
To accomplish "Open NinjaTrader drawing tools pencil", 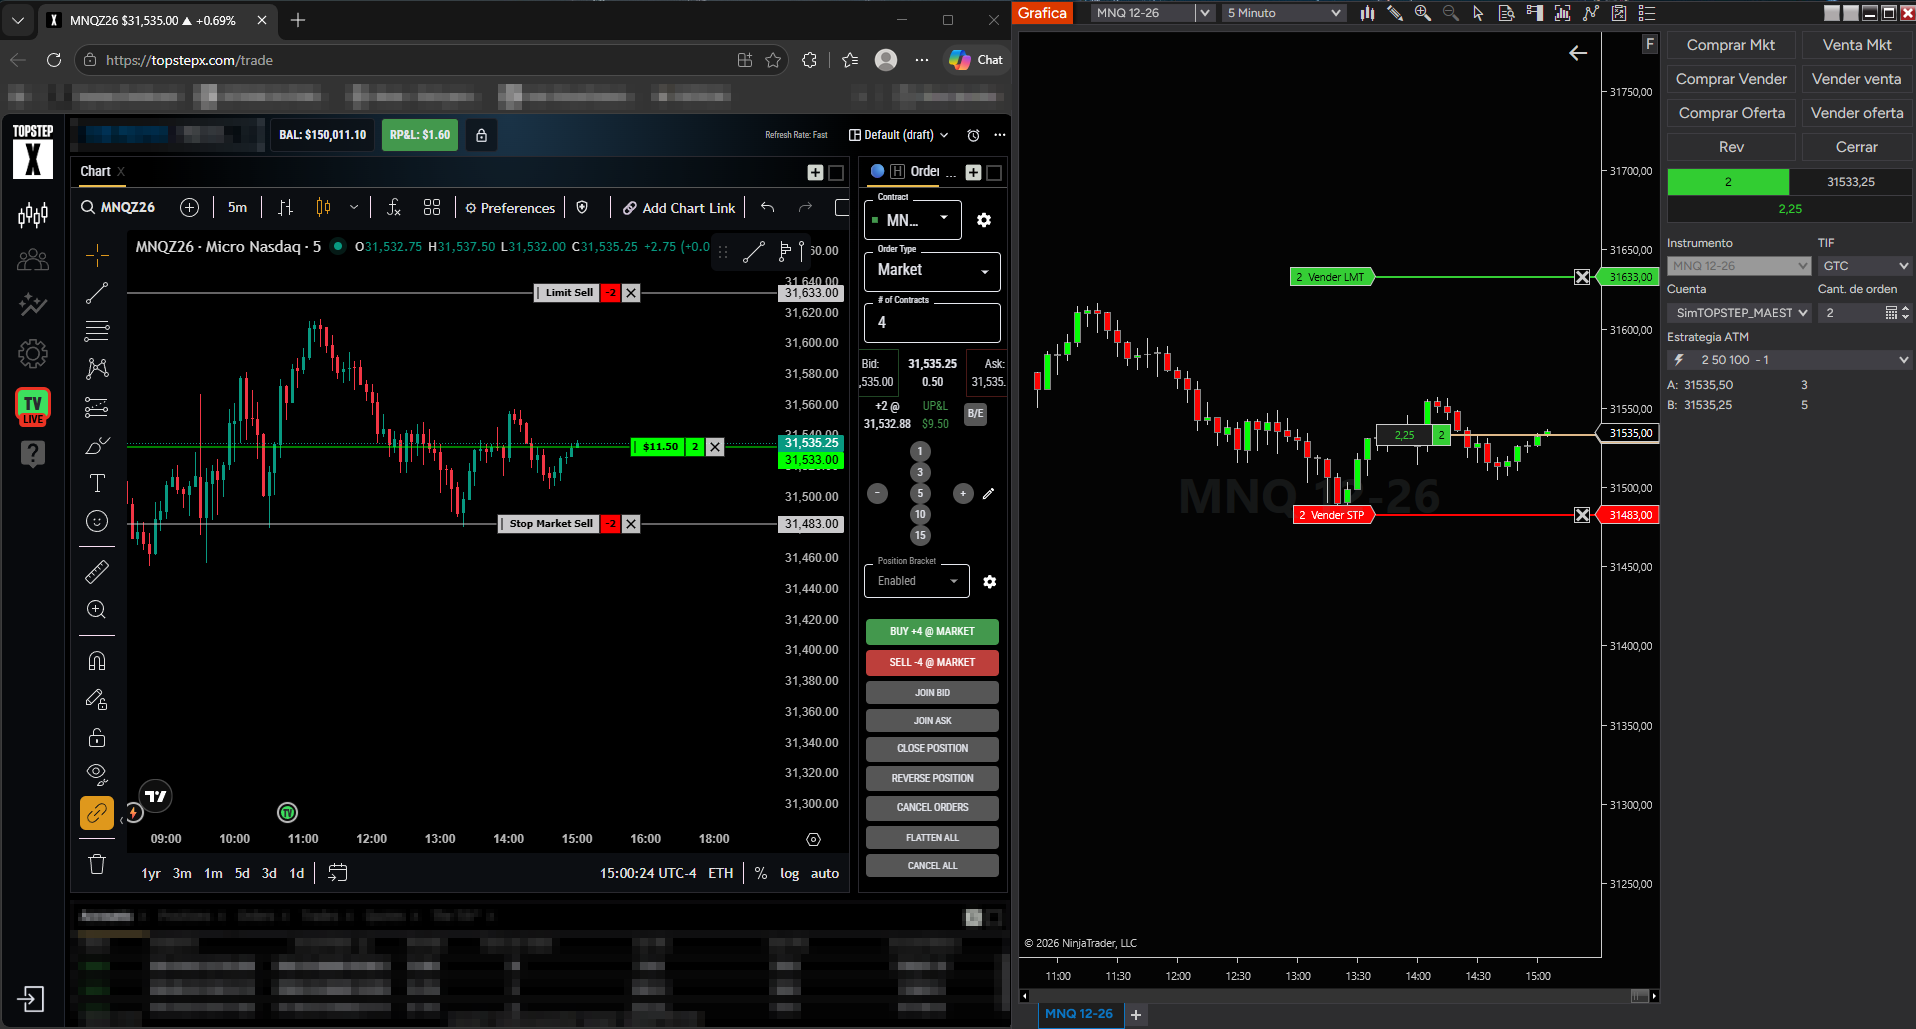I will (1394, 13).
